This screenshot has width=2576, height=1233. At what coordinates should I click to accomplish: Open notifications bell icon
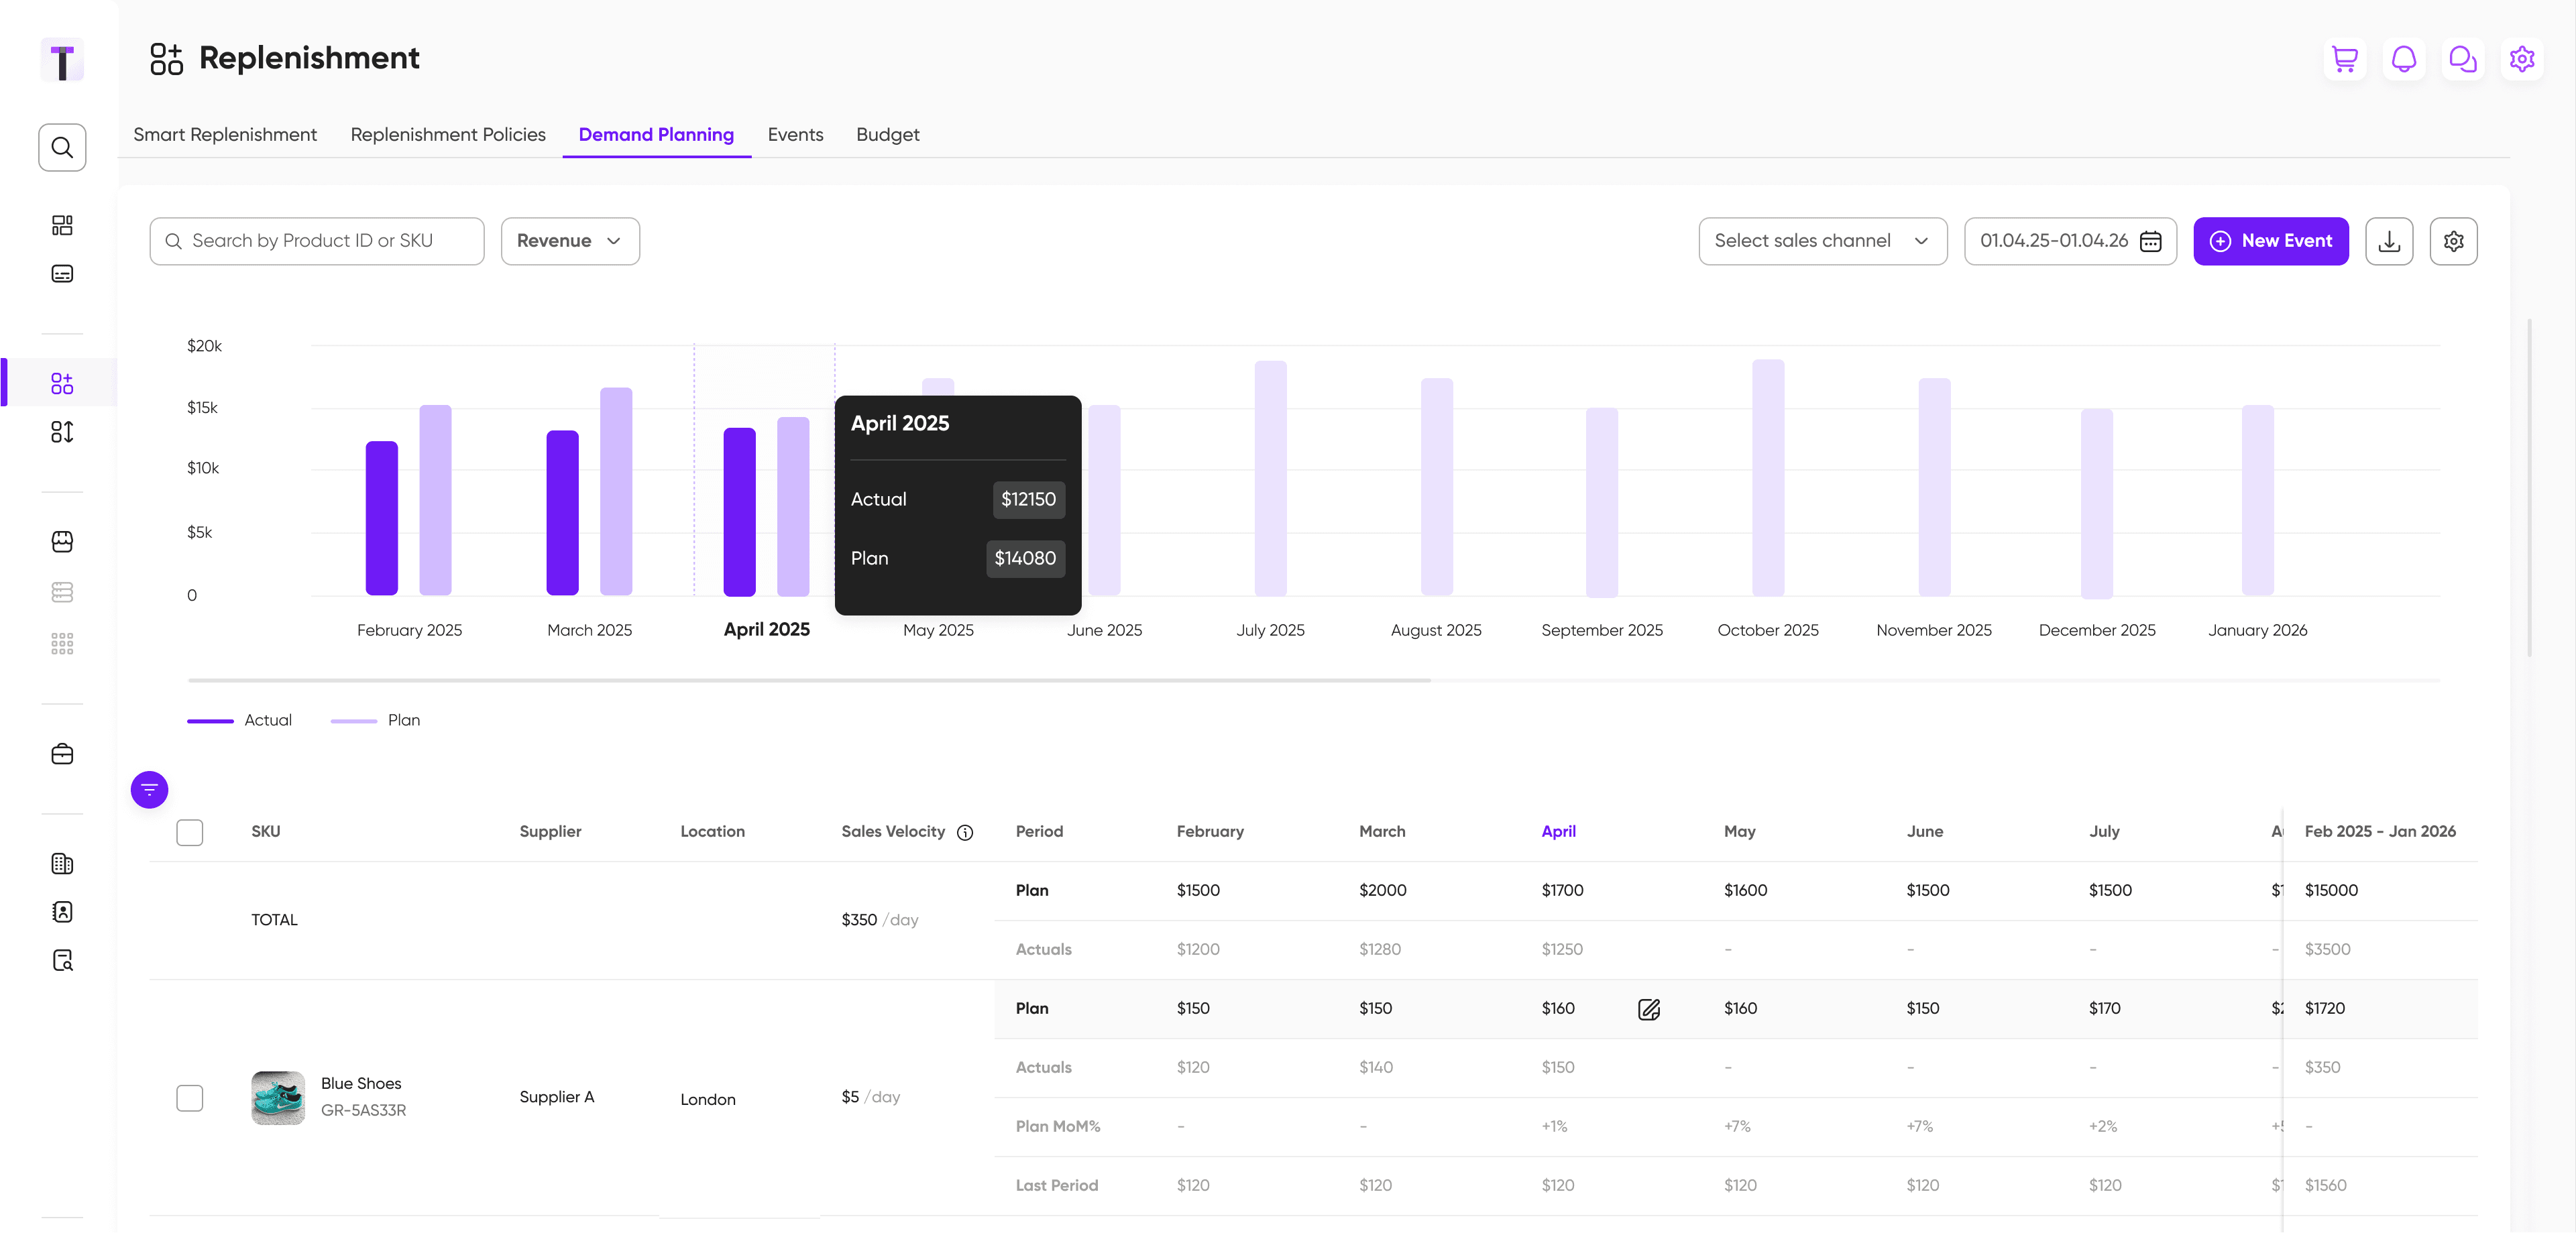[x=2404, y=59]
